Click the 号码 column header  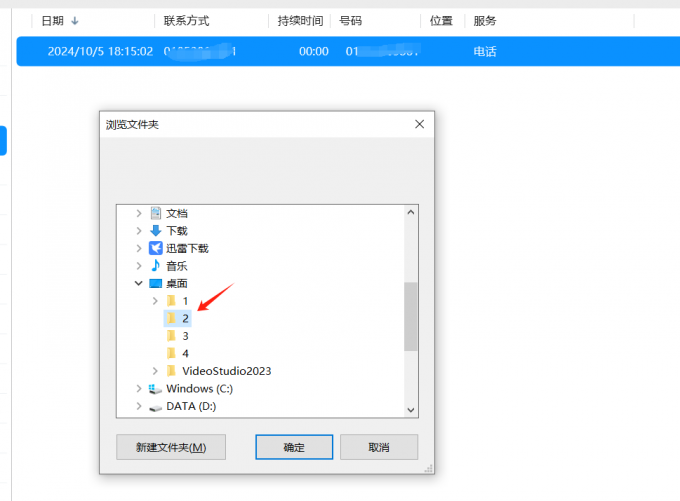[x=350, y=20]
